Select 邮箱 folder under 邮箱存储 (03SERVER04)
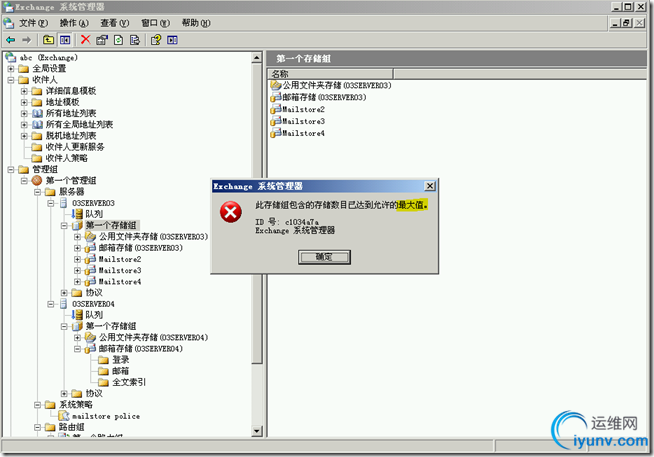The height and width of the screenshot is (457, 654). click(121, 371)
